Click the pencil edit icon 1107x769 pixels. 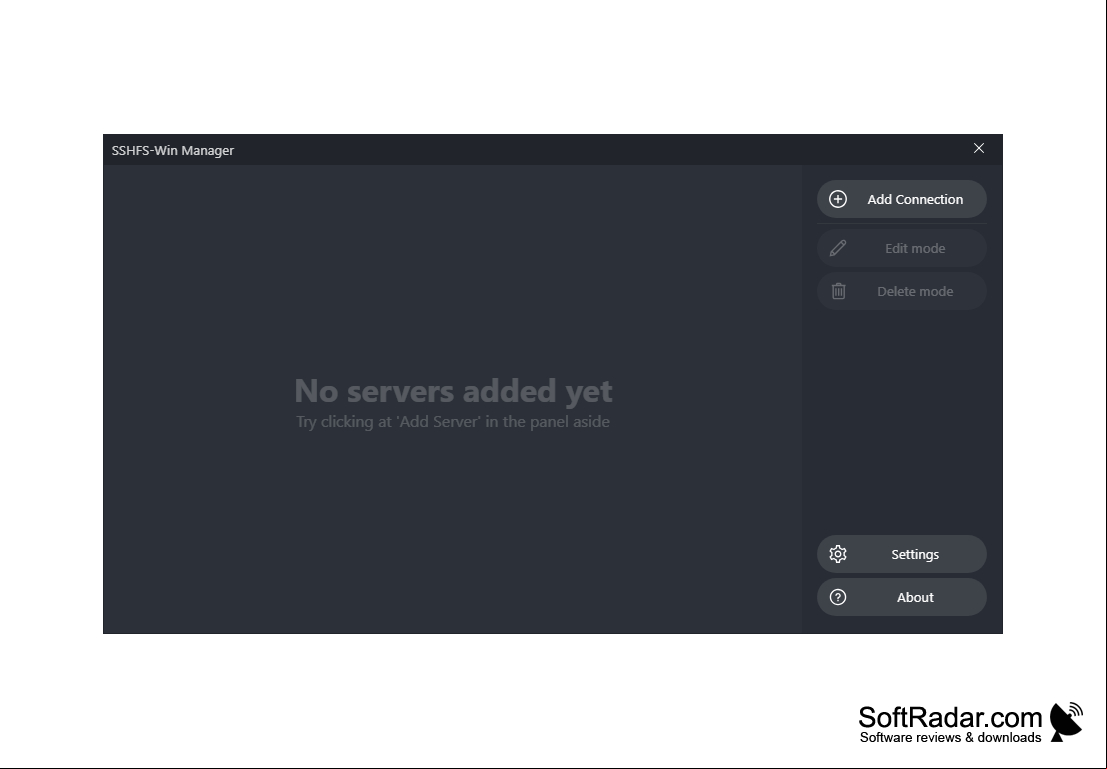tap(838, 248)
